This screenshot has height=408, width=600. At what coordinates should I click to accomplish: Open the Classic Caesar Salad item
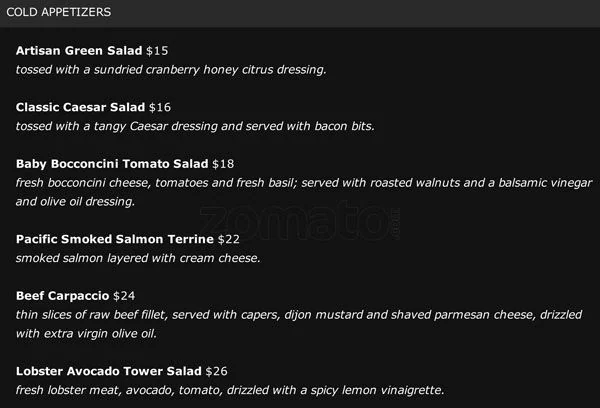tap(80, 106)
